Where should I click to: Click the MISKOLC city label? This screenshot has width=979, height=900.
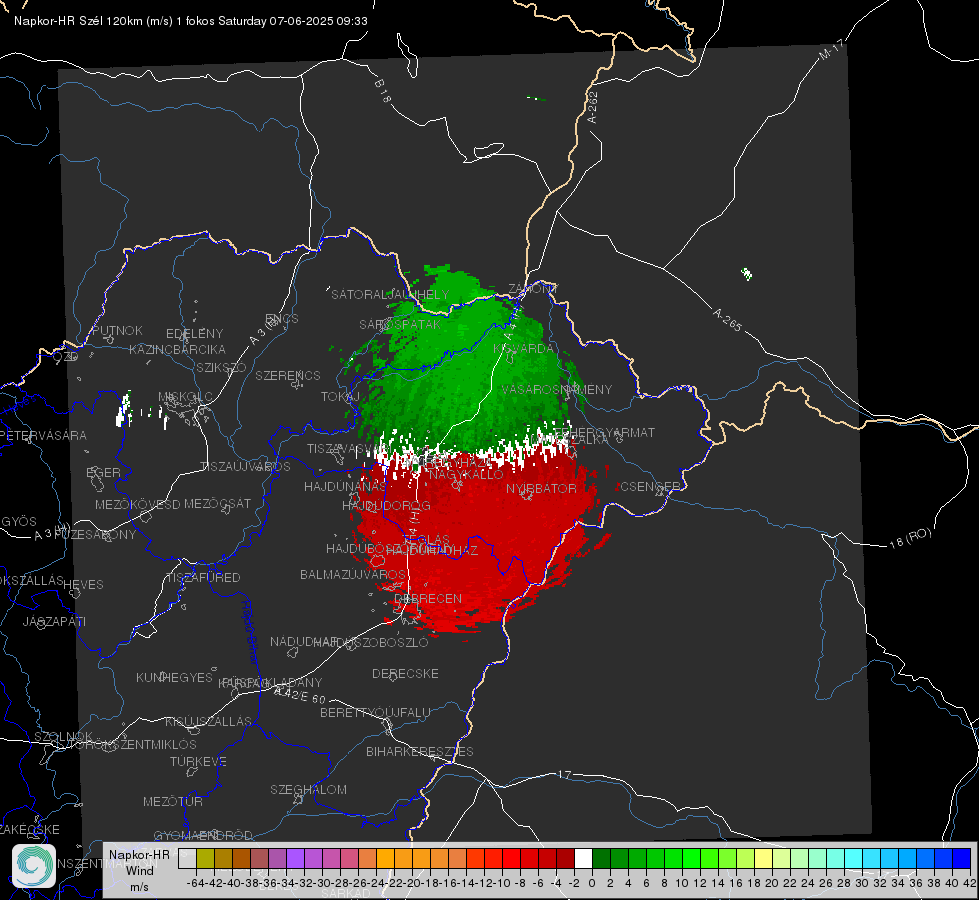click(185, 397)
